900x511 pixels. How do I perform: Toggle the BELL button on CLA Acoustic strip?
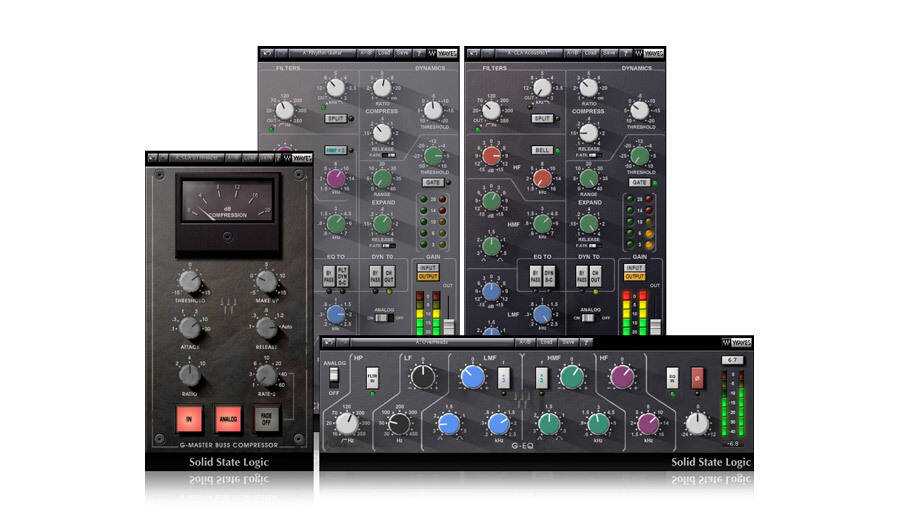click(542, 150)
